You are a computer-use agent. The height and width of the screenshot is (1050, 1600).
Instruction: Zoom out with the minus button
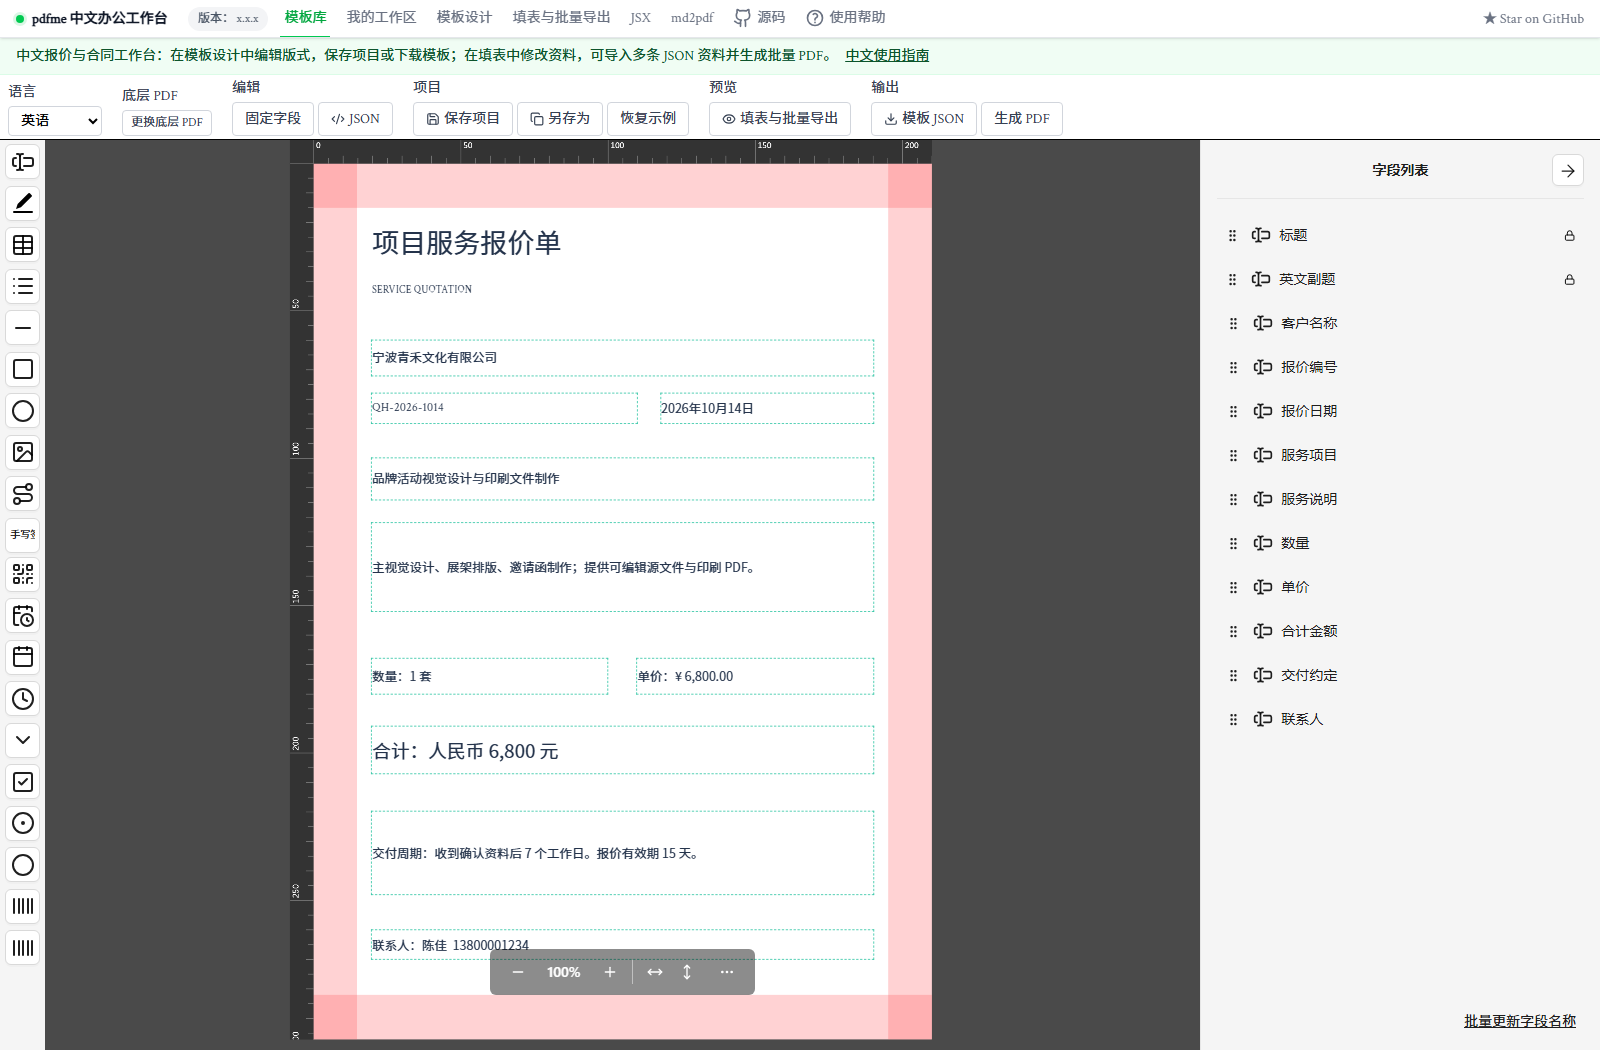pos(518,972)
